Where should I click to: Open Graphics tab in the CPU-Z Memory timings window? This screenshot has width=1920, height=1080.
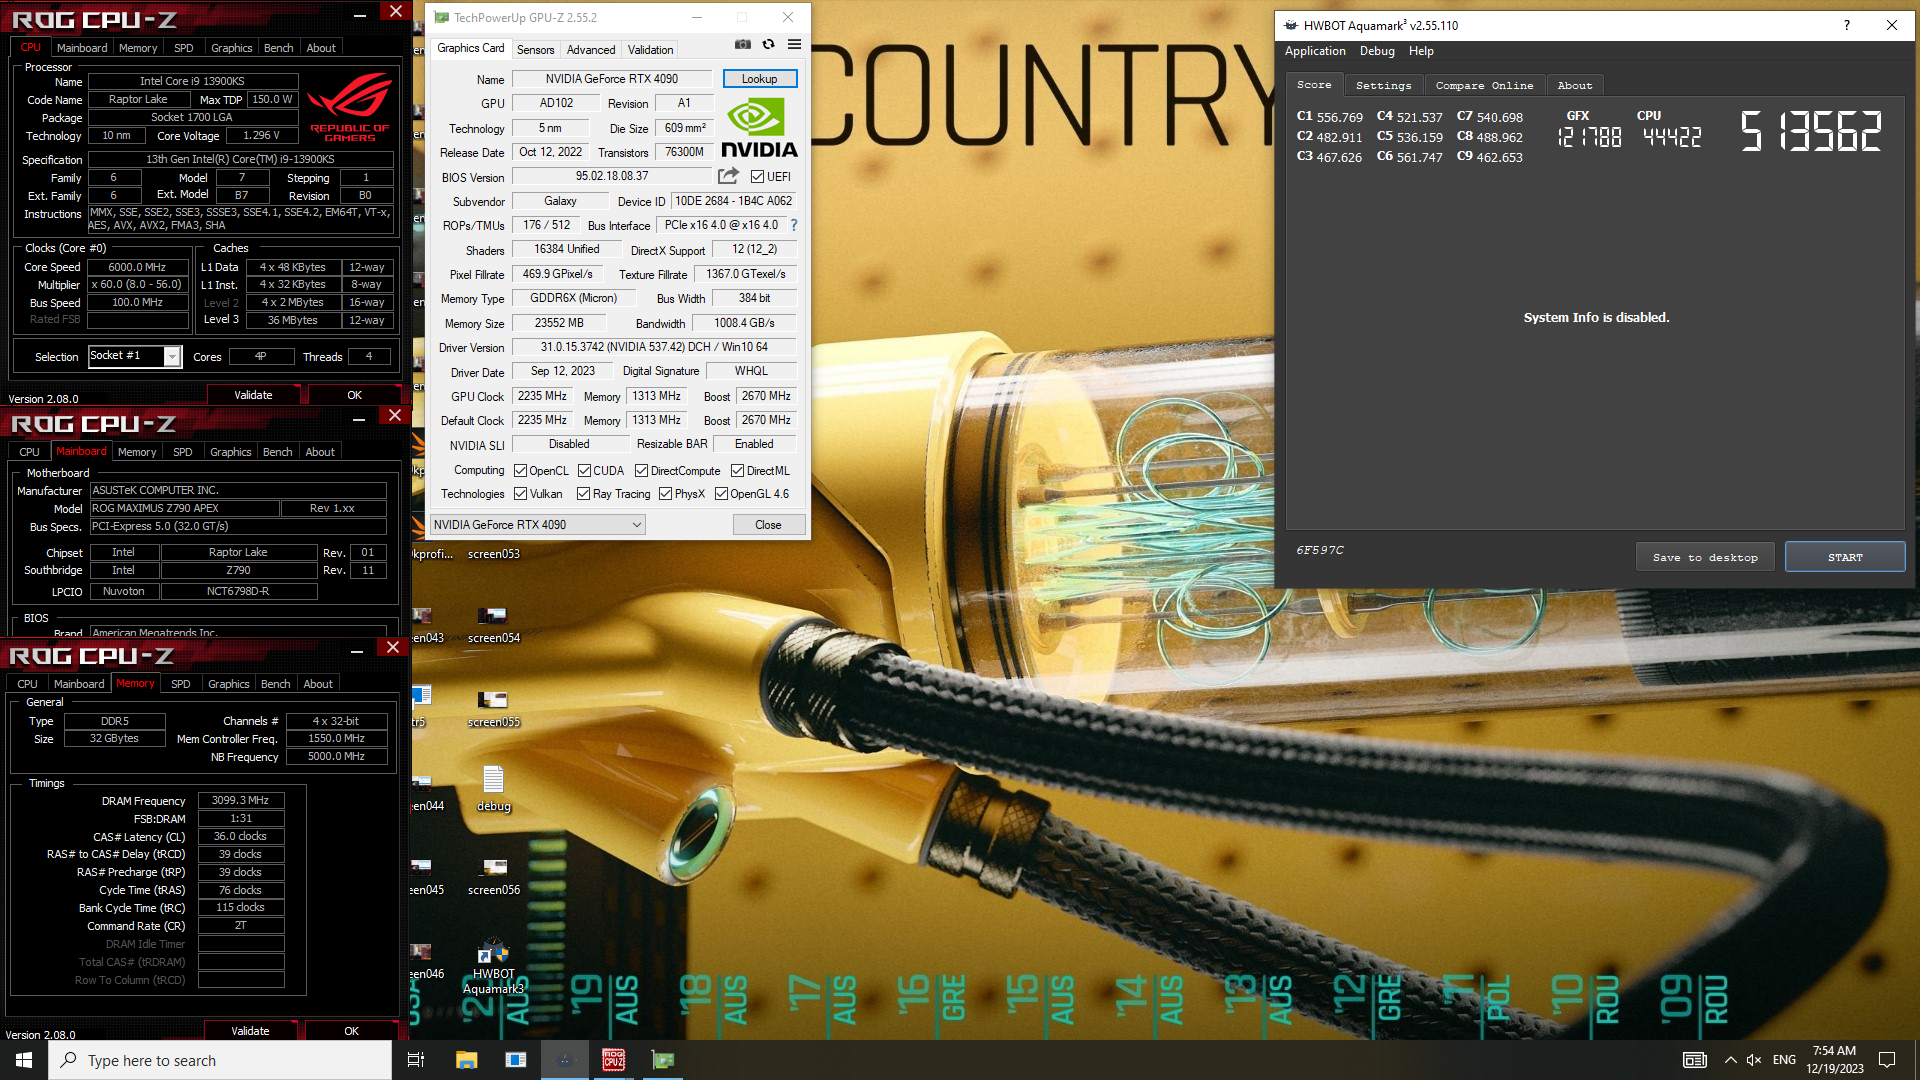[228, 684]
